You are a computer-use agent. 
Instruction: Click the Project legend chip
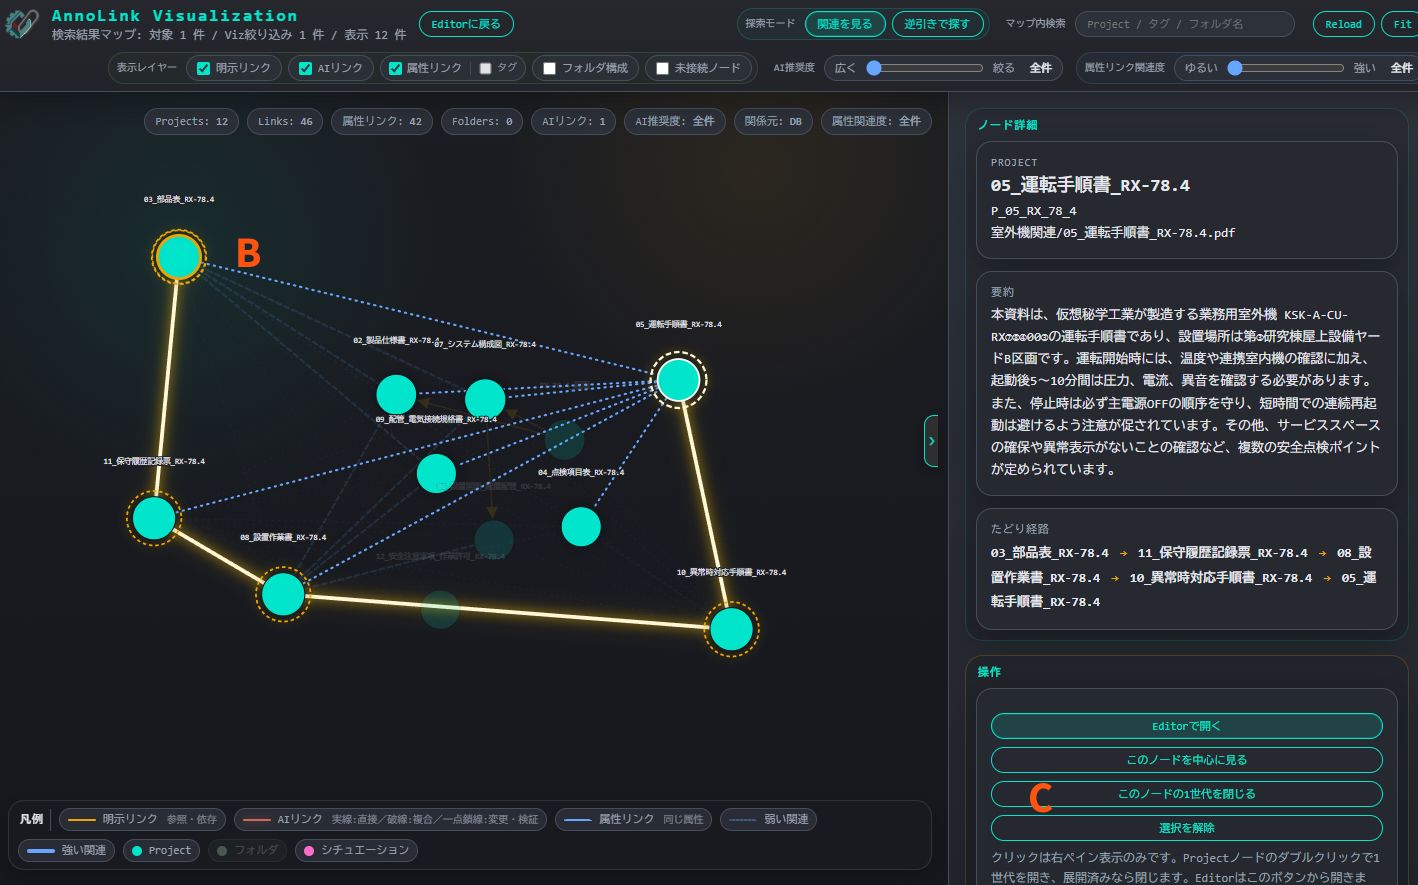[161, 851]
